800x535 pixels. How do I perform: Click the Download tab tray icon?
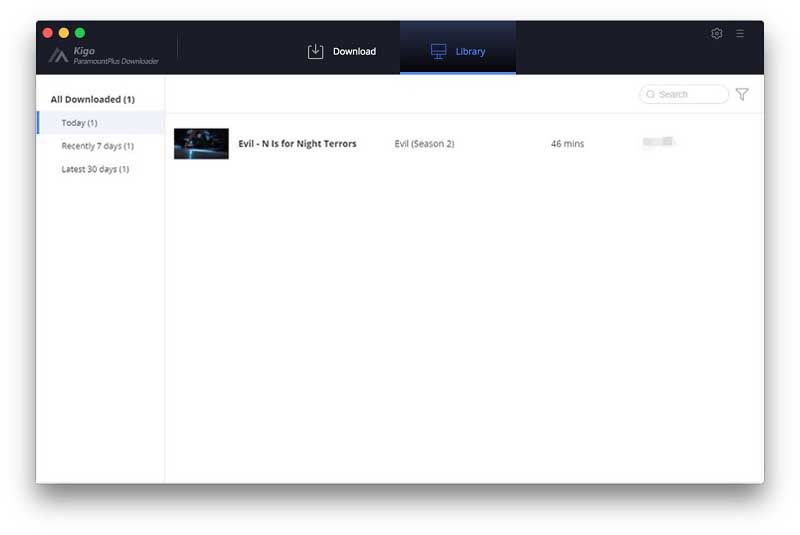click(x=315, y=52)
